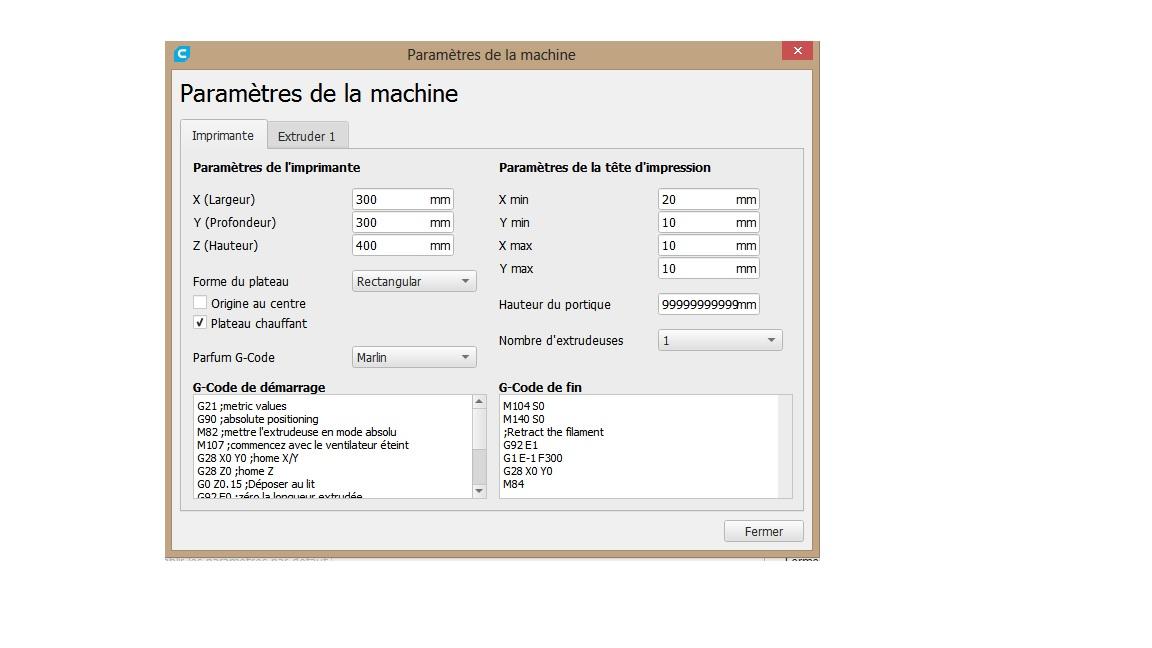Edit the Z (Hauteur) field
1152x648 pixels.
coord(403,245)
